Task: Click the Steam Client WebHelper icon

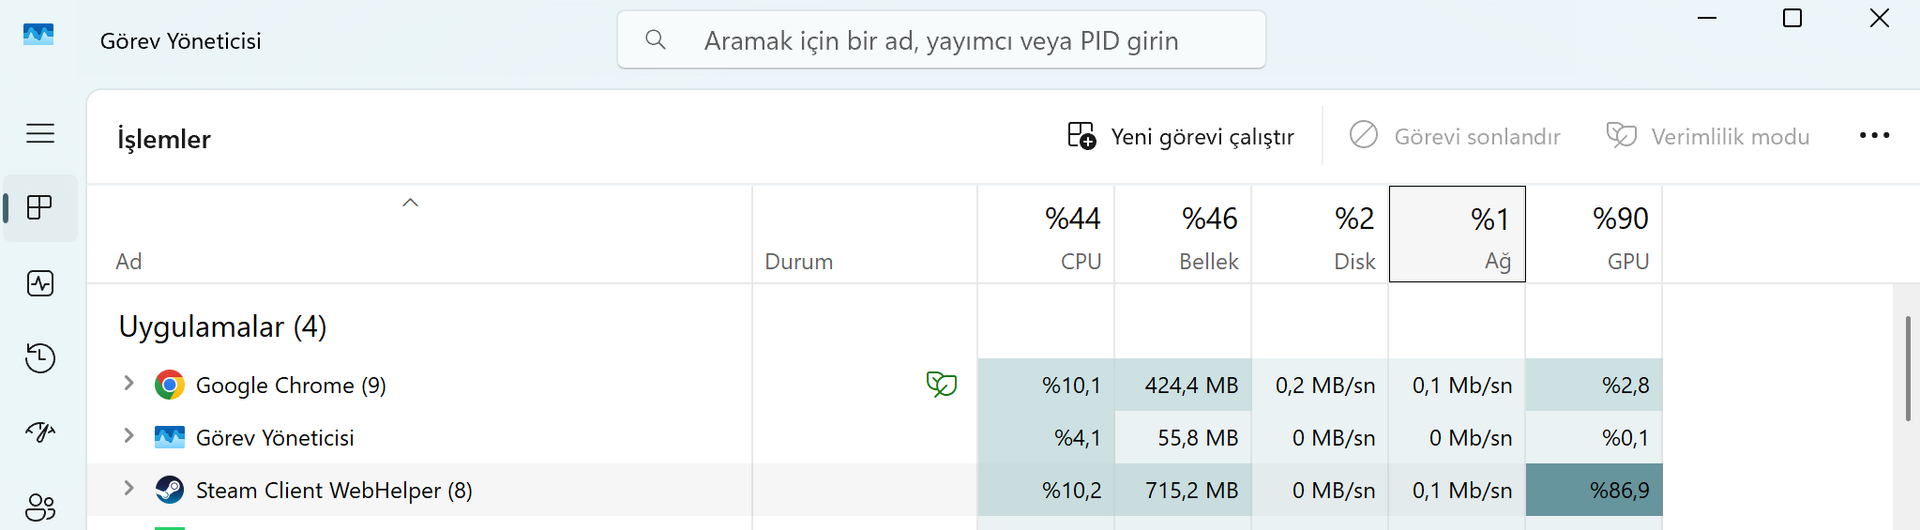Action: pos(170,490)
